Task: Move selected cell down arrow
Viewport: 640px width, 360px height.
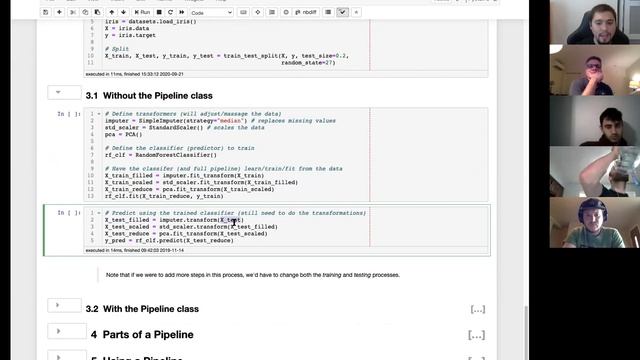Action: [x=123, y=12]
